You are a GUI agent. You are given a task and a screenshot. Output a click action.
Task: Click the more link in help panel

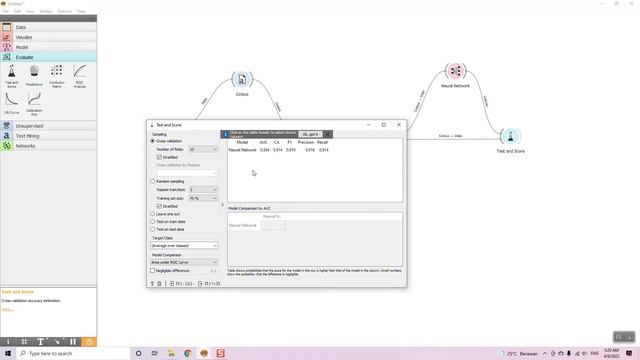point(7,309)
